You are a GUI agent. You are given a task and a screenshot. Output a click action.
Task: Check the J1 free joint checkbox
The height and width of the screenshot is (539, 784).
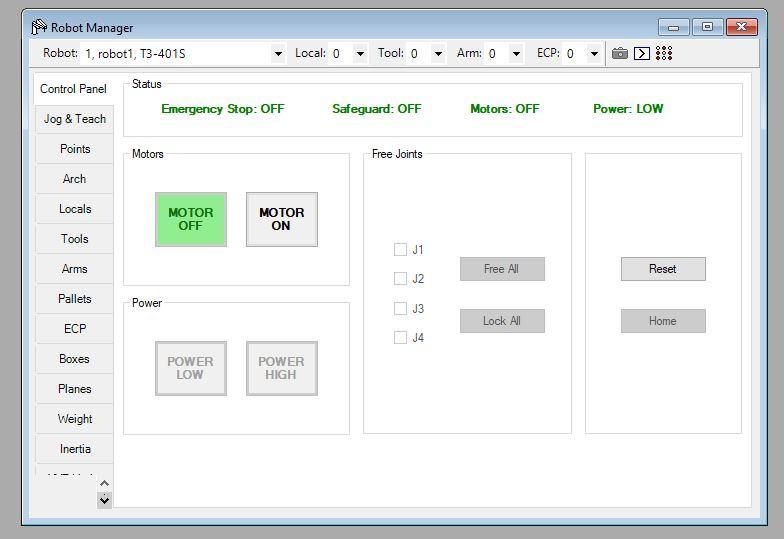(400, 249)
